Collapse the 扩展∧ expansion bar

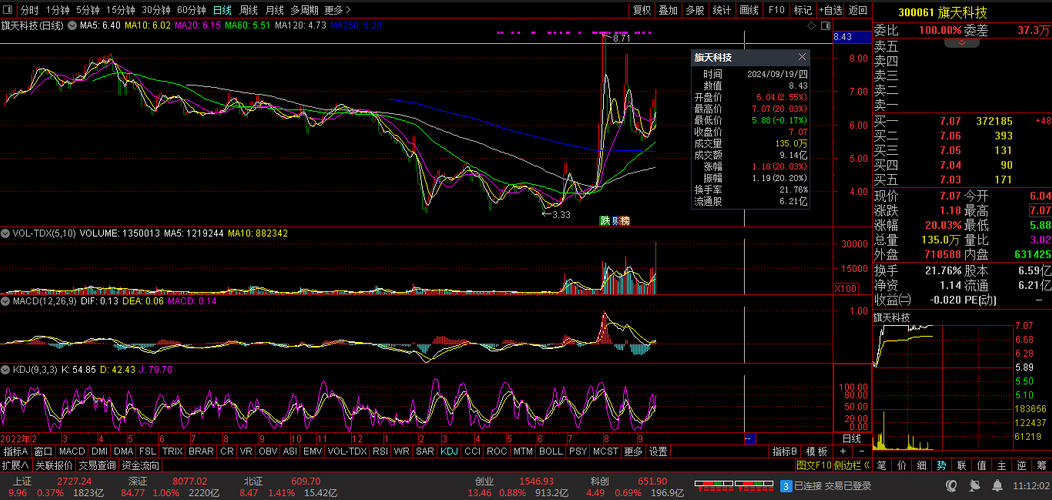(15, 465)
